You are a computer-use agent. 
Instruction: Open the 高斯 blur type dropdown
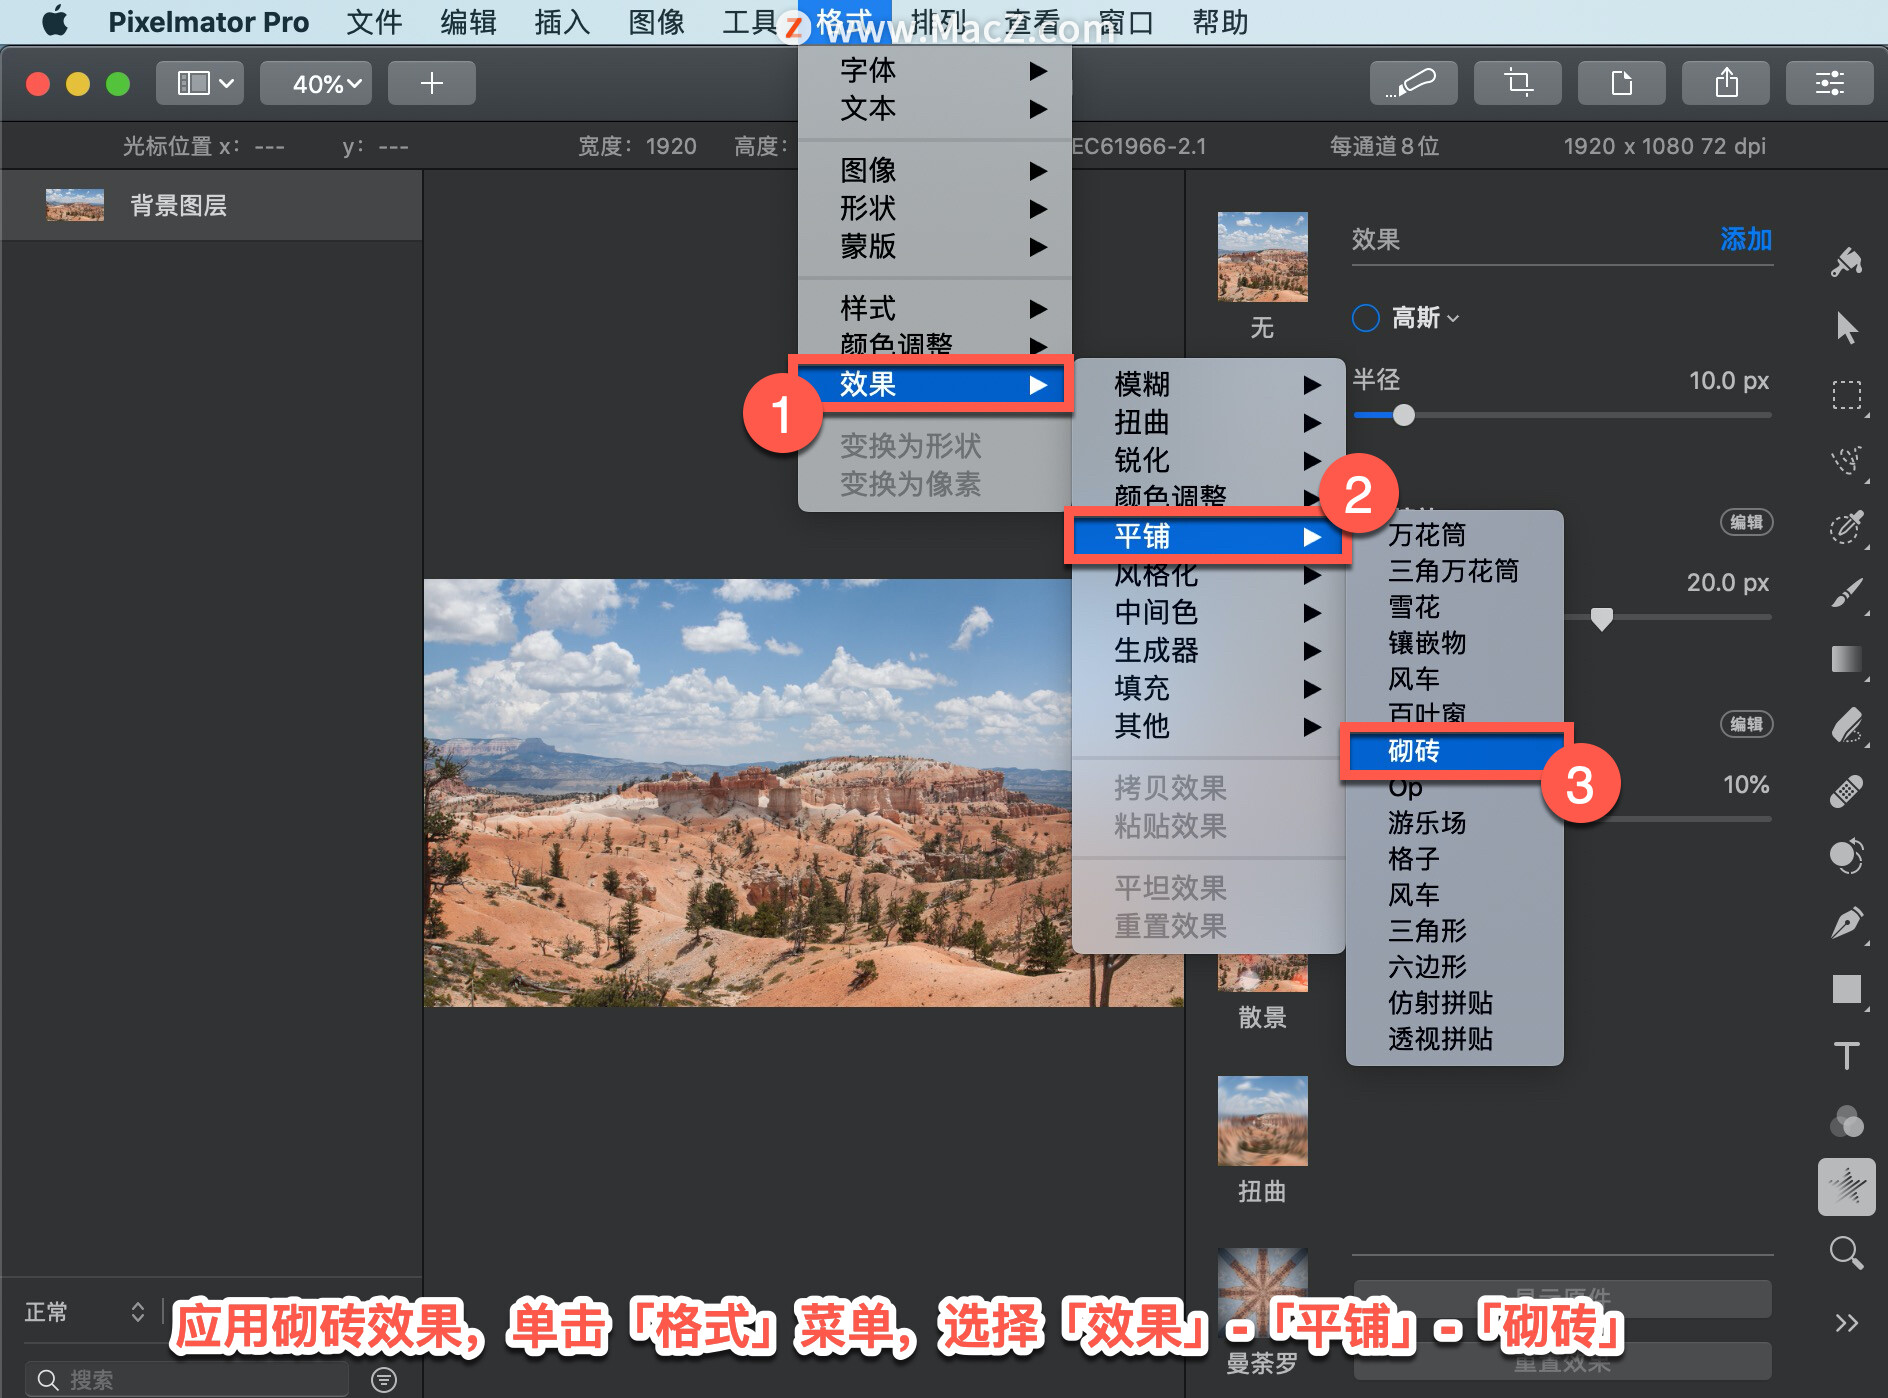(1425, 318)
